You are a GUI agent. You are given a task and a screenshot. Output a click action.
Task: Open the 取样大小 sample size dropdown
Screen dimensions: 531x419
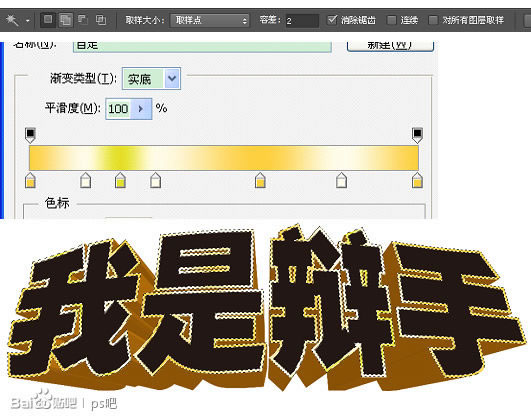(x=210, y=20)
